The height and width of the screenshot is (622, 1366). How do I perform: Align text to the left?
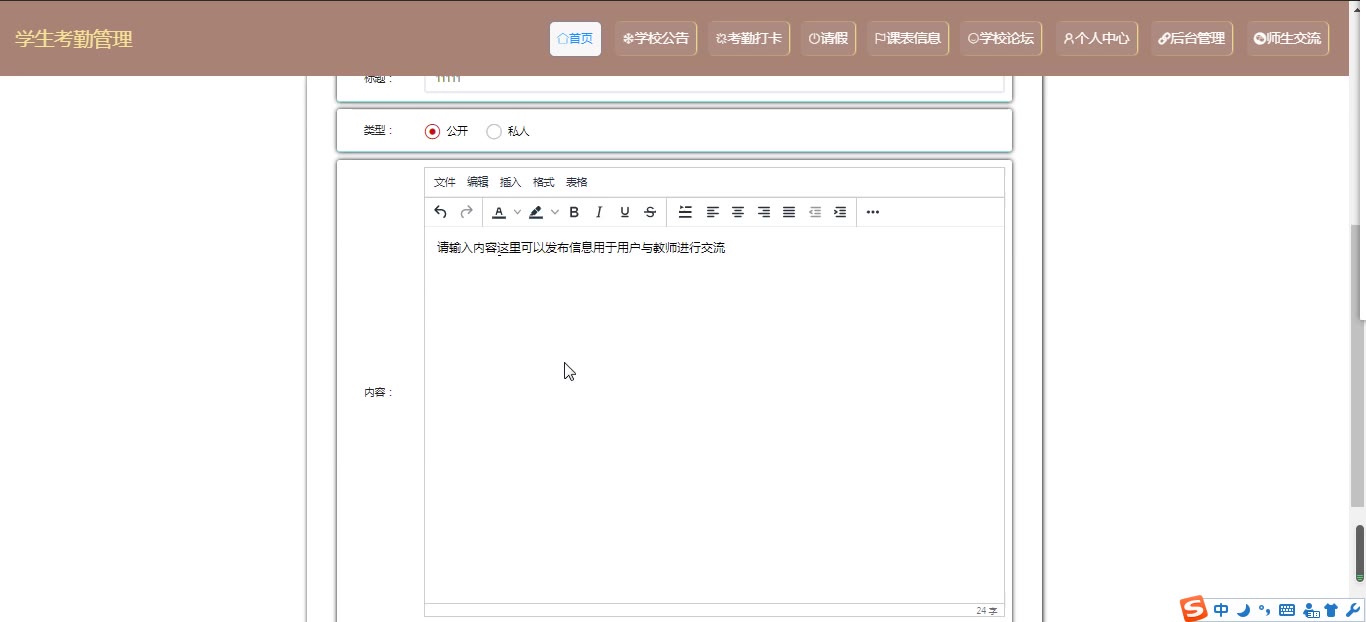point(713,212)
